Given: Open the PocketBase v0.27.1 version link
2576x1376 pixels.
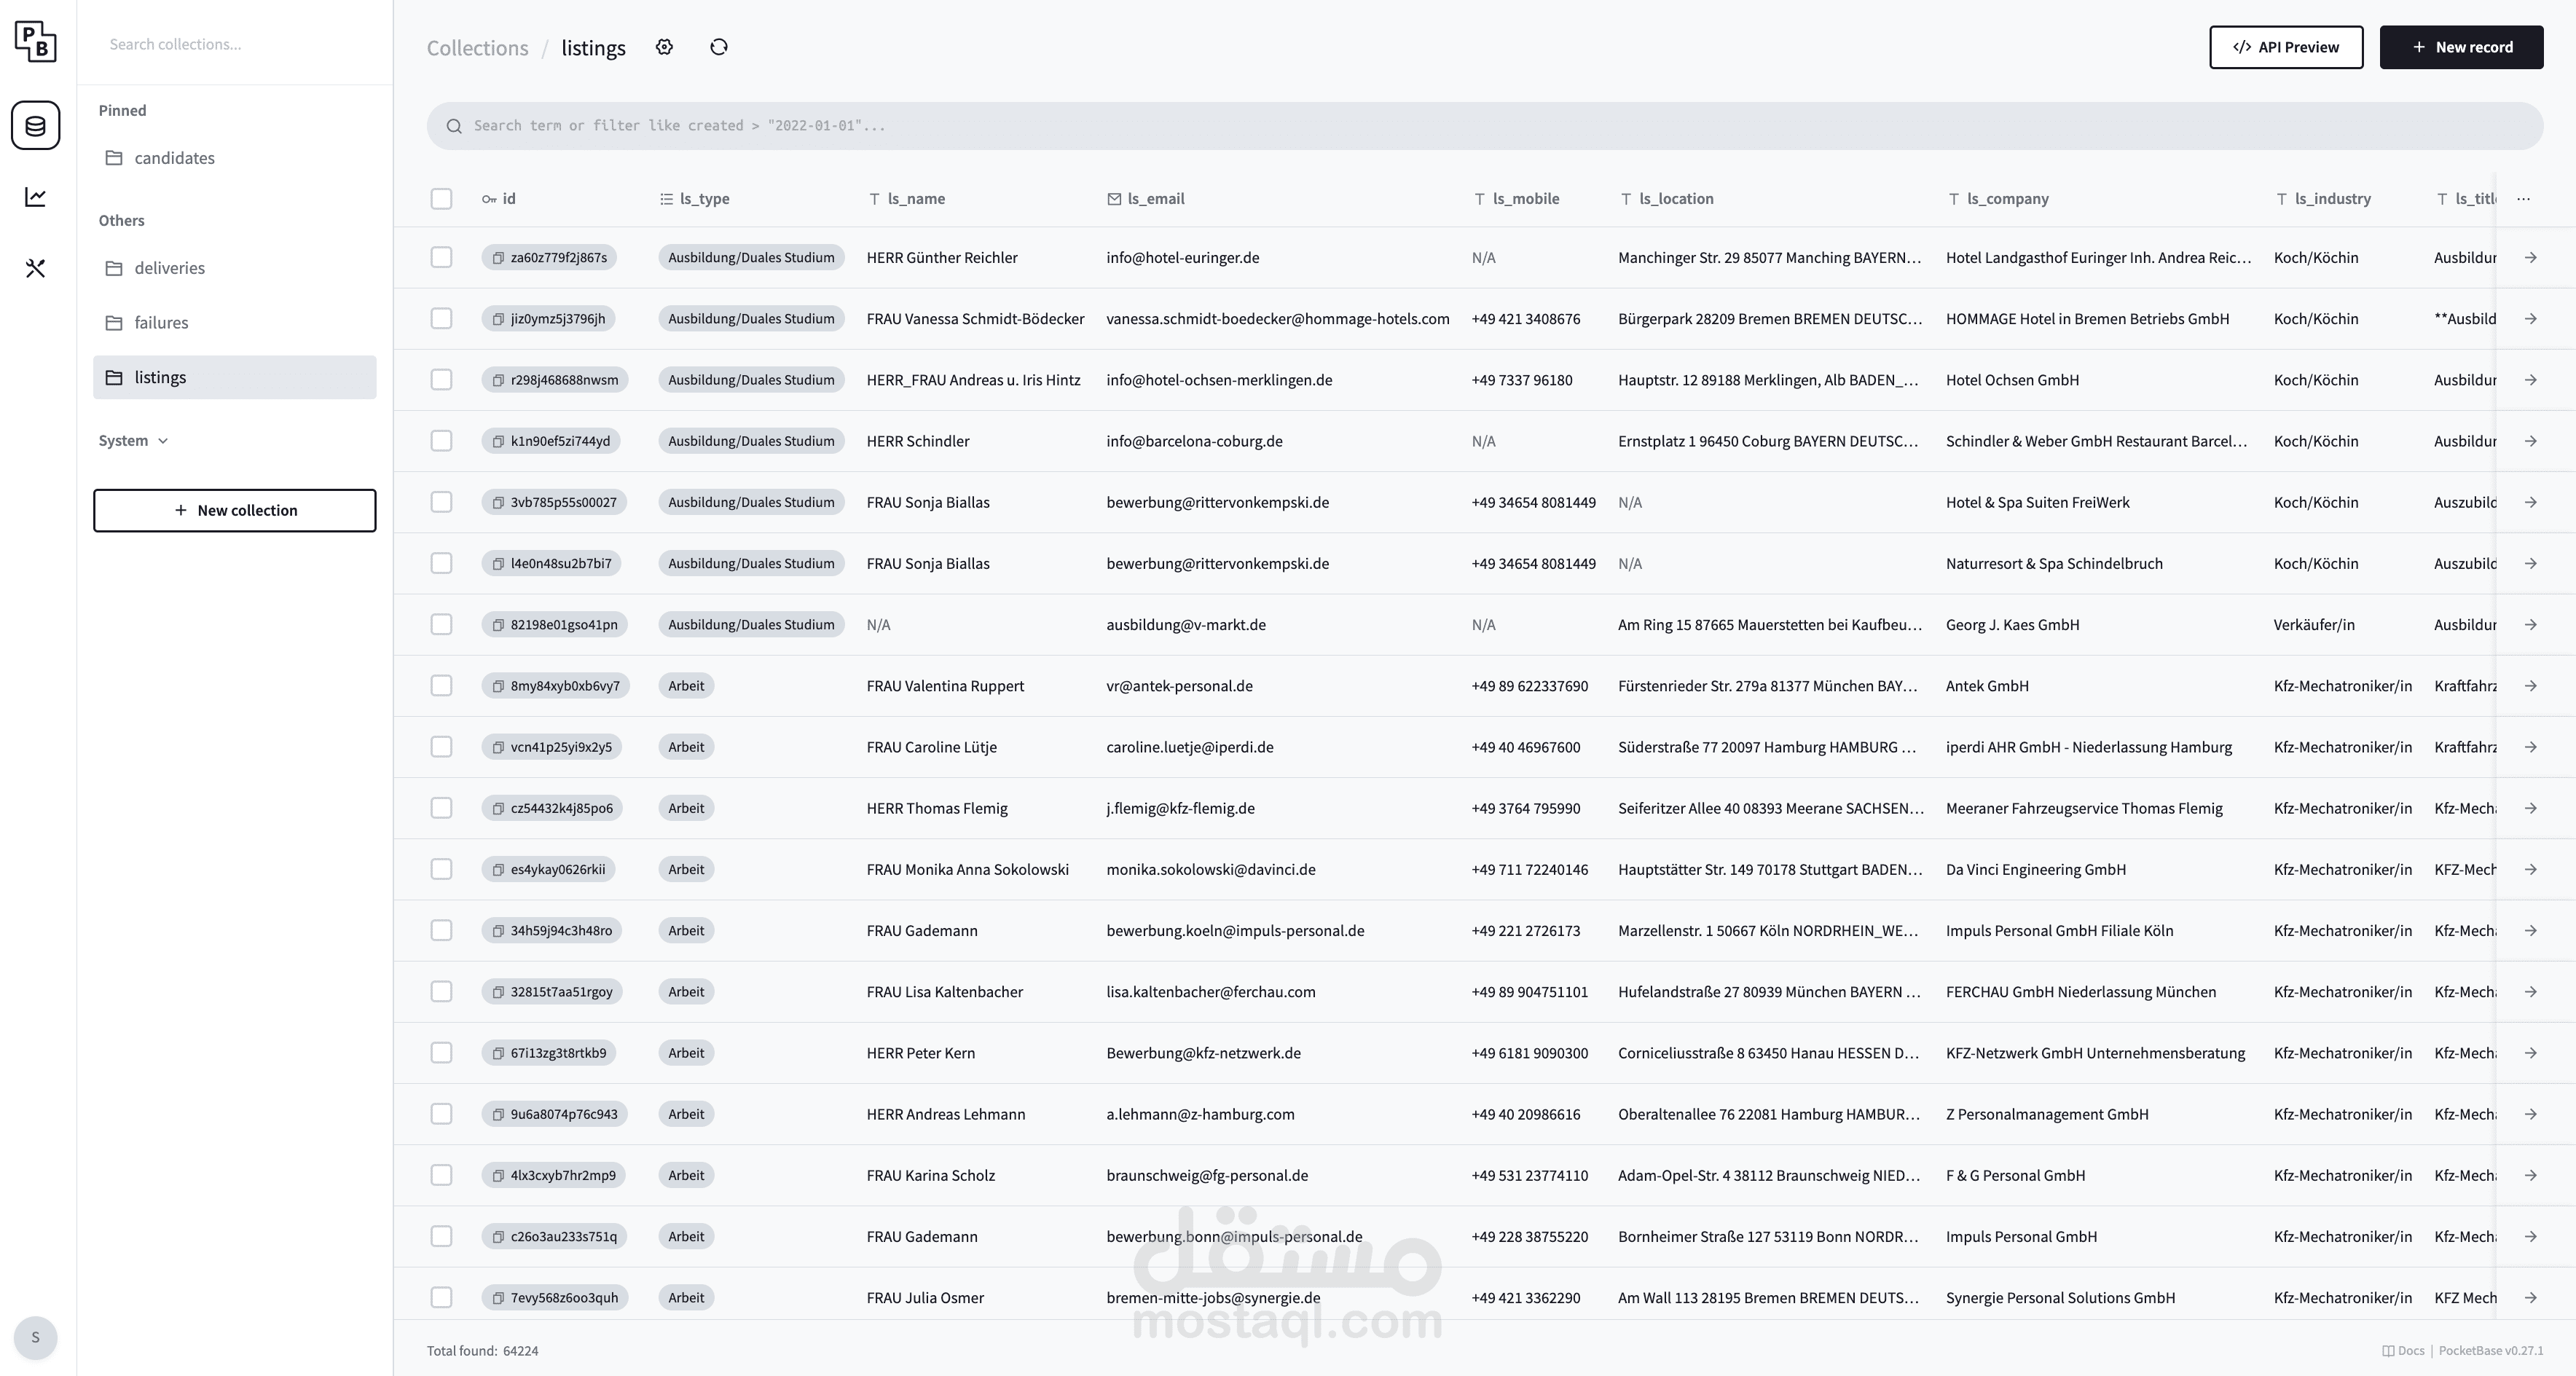Looking at the screenshot, I should pyautogui.click(x=2490, y=1350).
